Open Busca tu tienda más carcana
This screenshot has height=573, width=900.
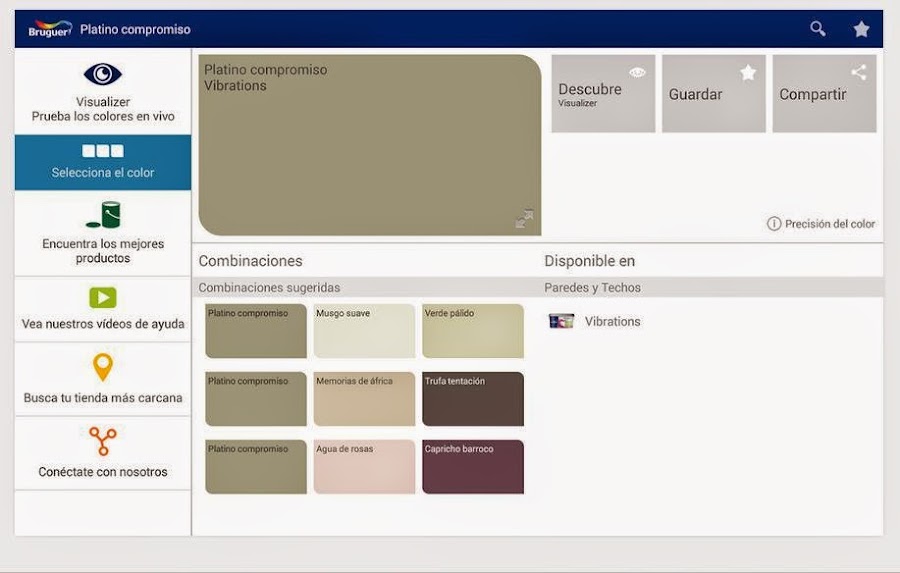(103, 380)
